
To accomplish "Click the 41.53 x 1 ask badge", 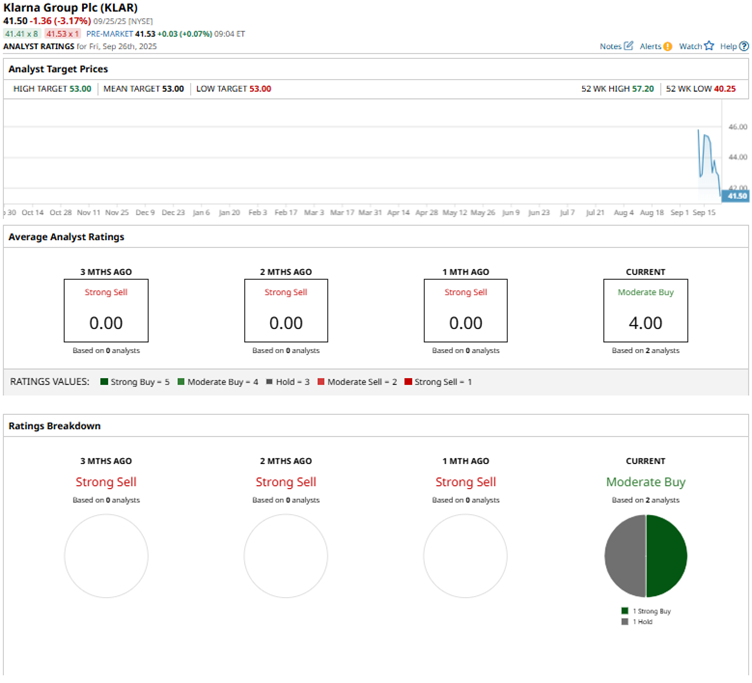I will [63, 33].
